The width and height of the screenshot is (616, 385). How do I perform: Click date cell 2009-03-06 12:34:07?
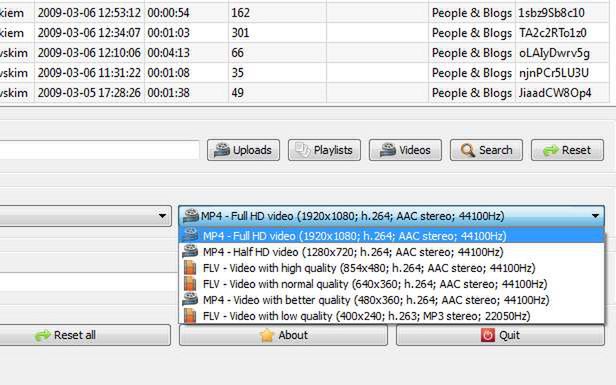[90, 33]
